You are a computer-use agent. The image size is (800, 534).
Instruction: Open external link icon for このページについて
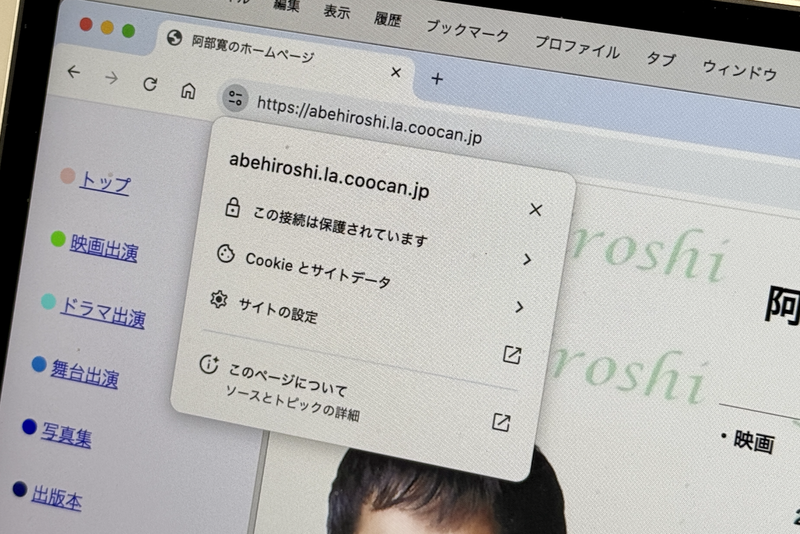tap(501, 422)
